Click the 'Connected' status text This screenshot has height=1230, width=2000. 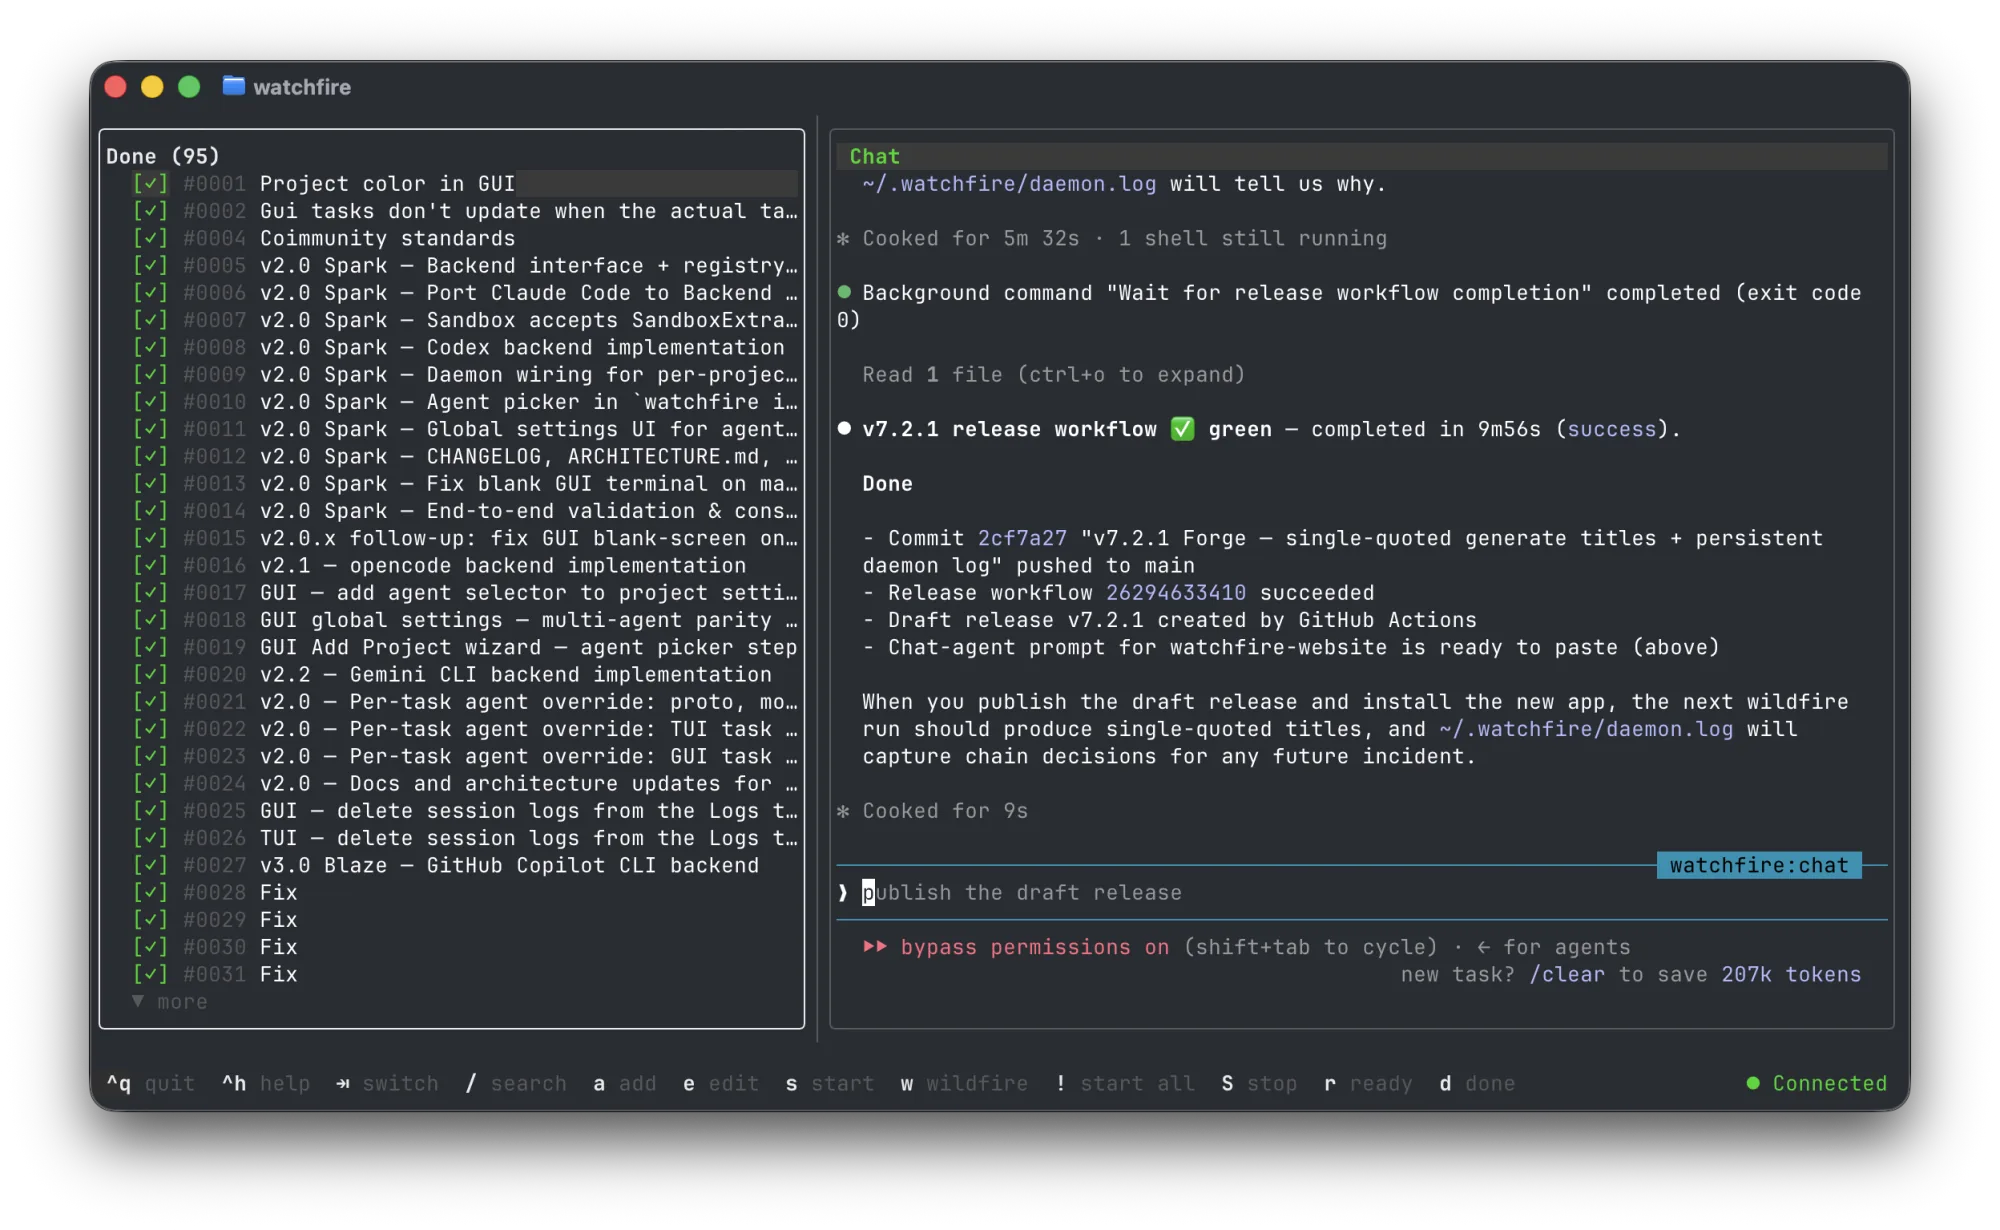coord(1829,1083)
